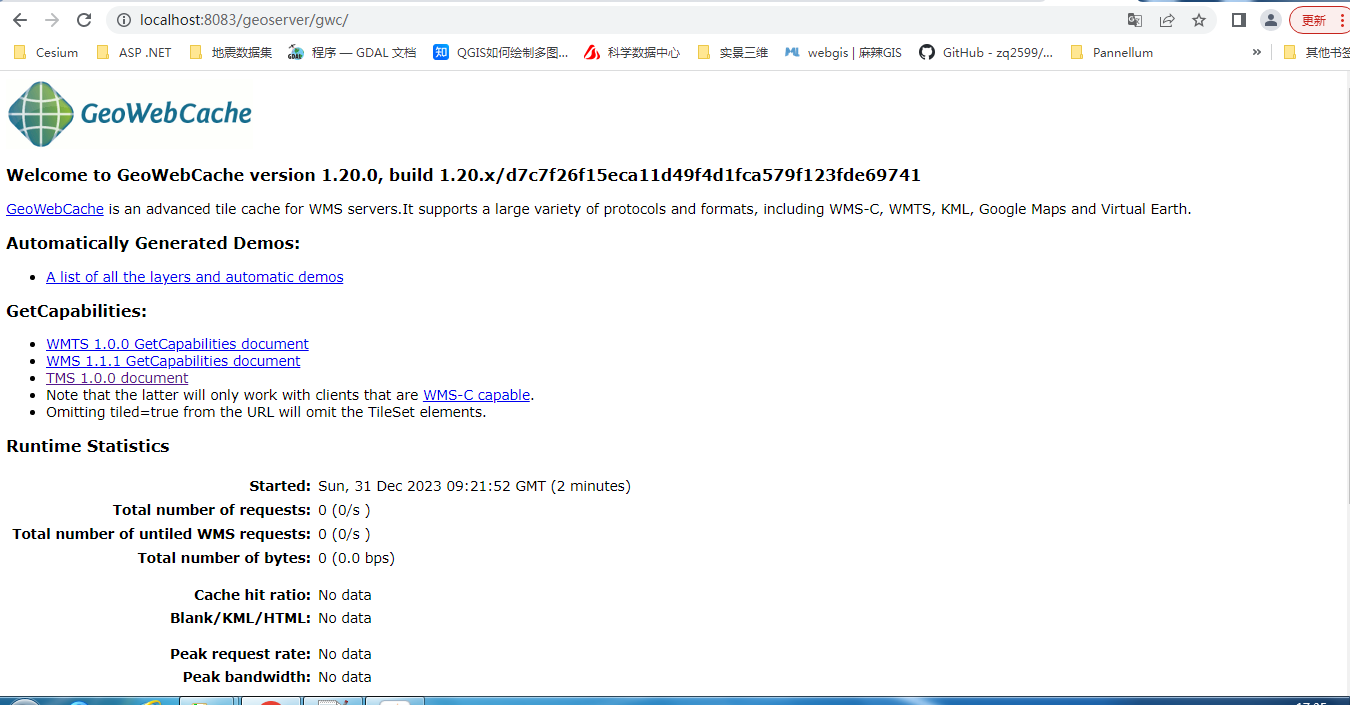Viewport: 1350px width, 705px height.
Task: Open list of all layers and automatic demos
Action: 195,277
